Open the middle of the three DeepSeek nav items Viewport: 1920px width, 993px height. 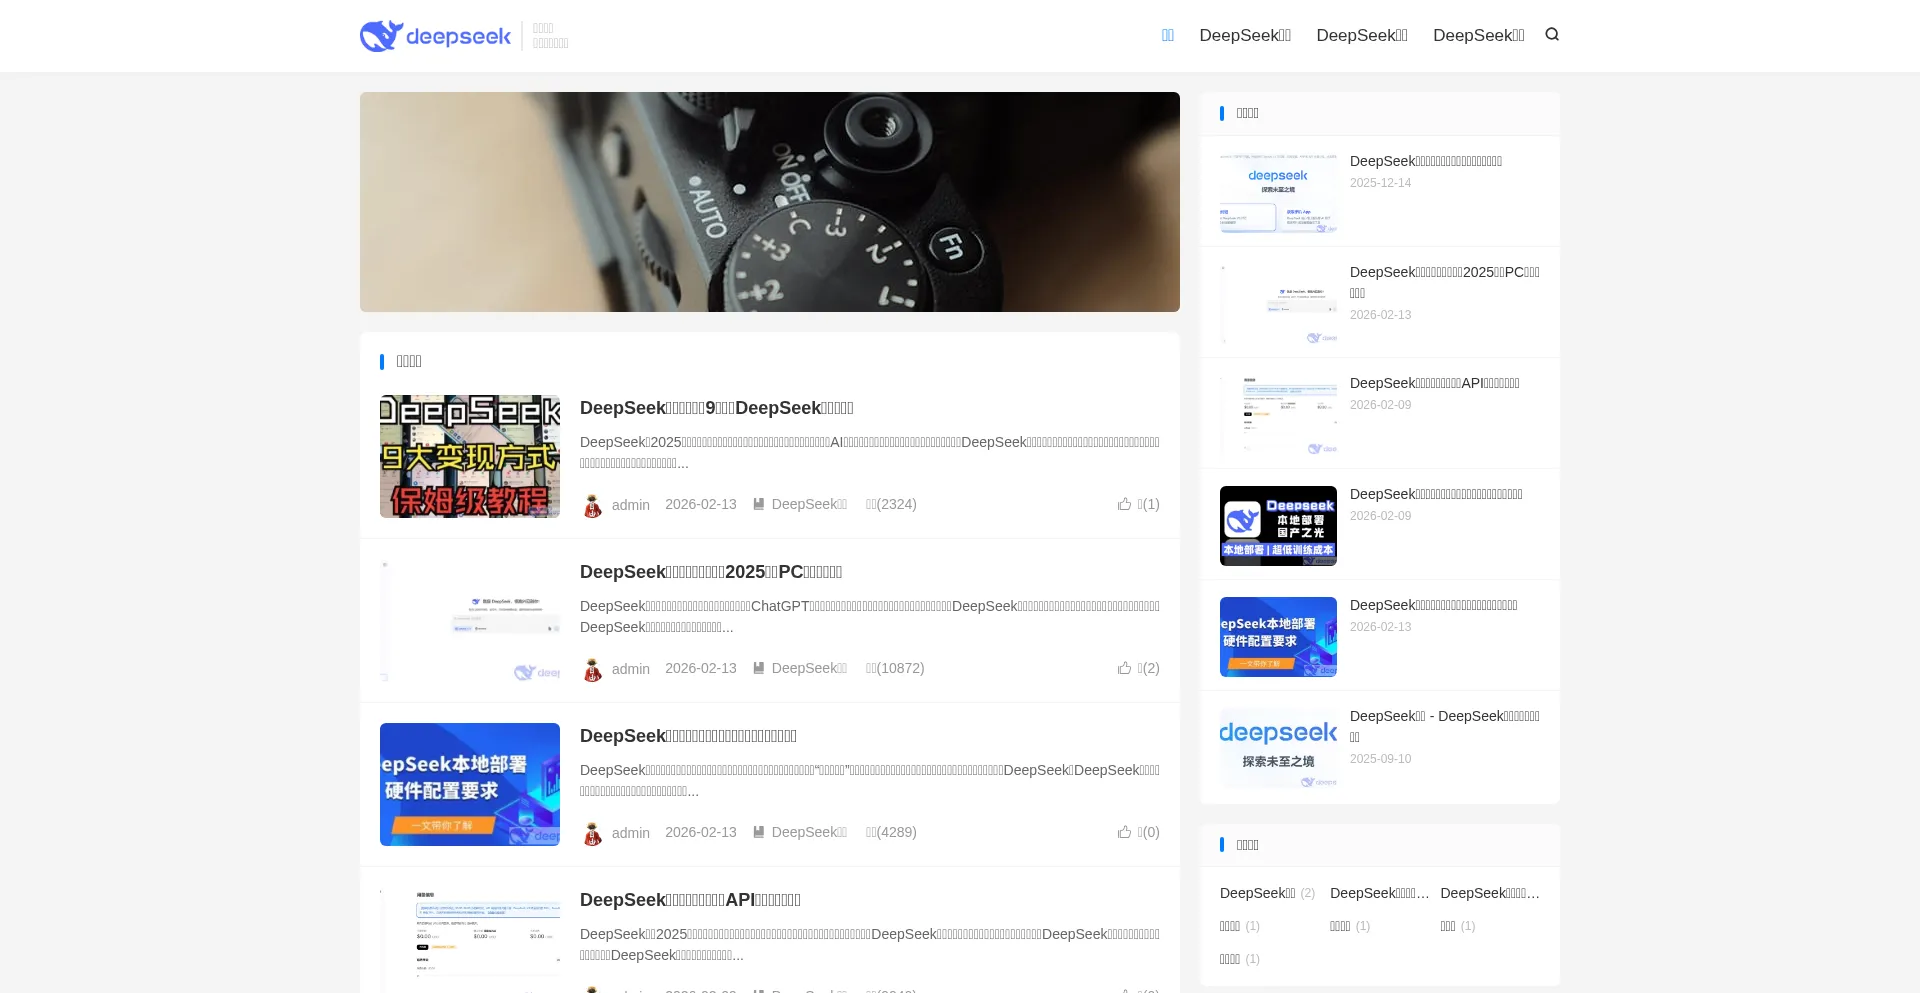tap(1362, 36)
